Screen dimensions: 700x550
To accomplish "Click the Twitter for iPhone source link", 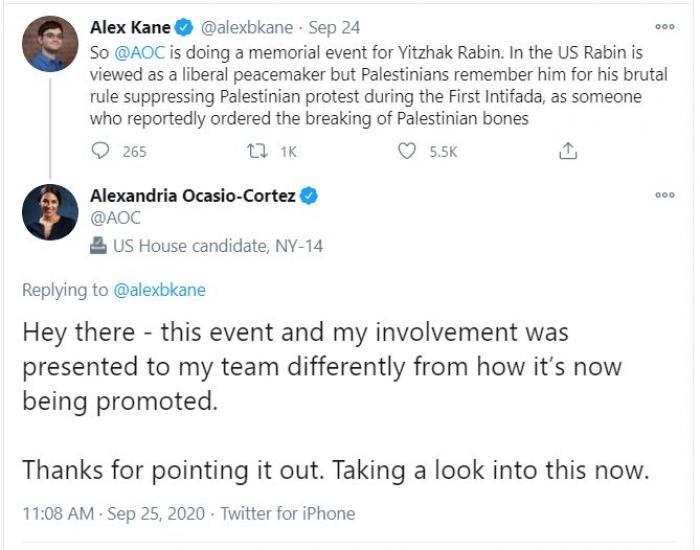I will 287,513.
